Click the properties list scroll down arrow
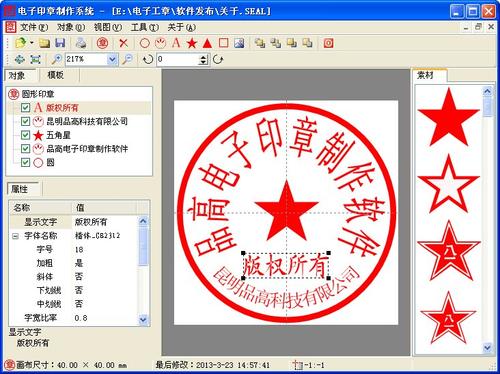Screen dimensions: 500x374 coord(143,319)
